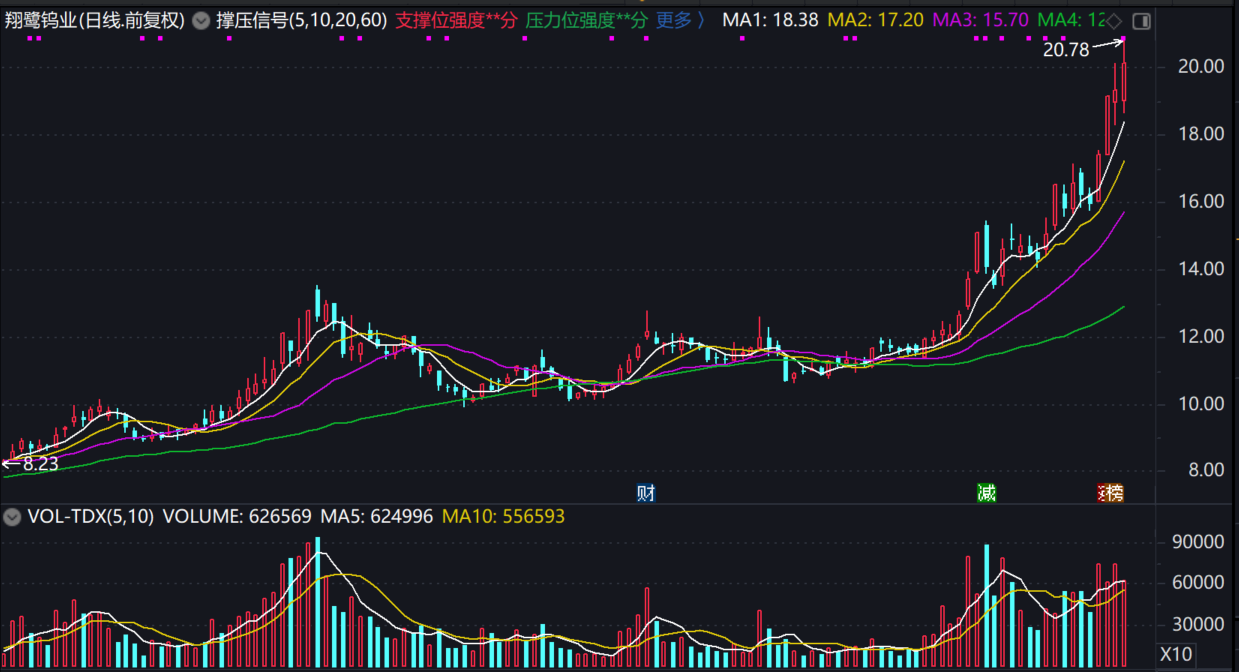Click the yellow MA10: 556593 volume label
Image resolution: width=1239 pixels, height=672 pixels.
point(504,517)
